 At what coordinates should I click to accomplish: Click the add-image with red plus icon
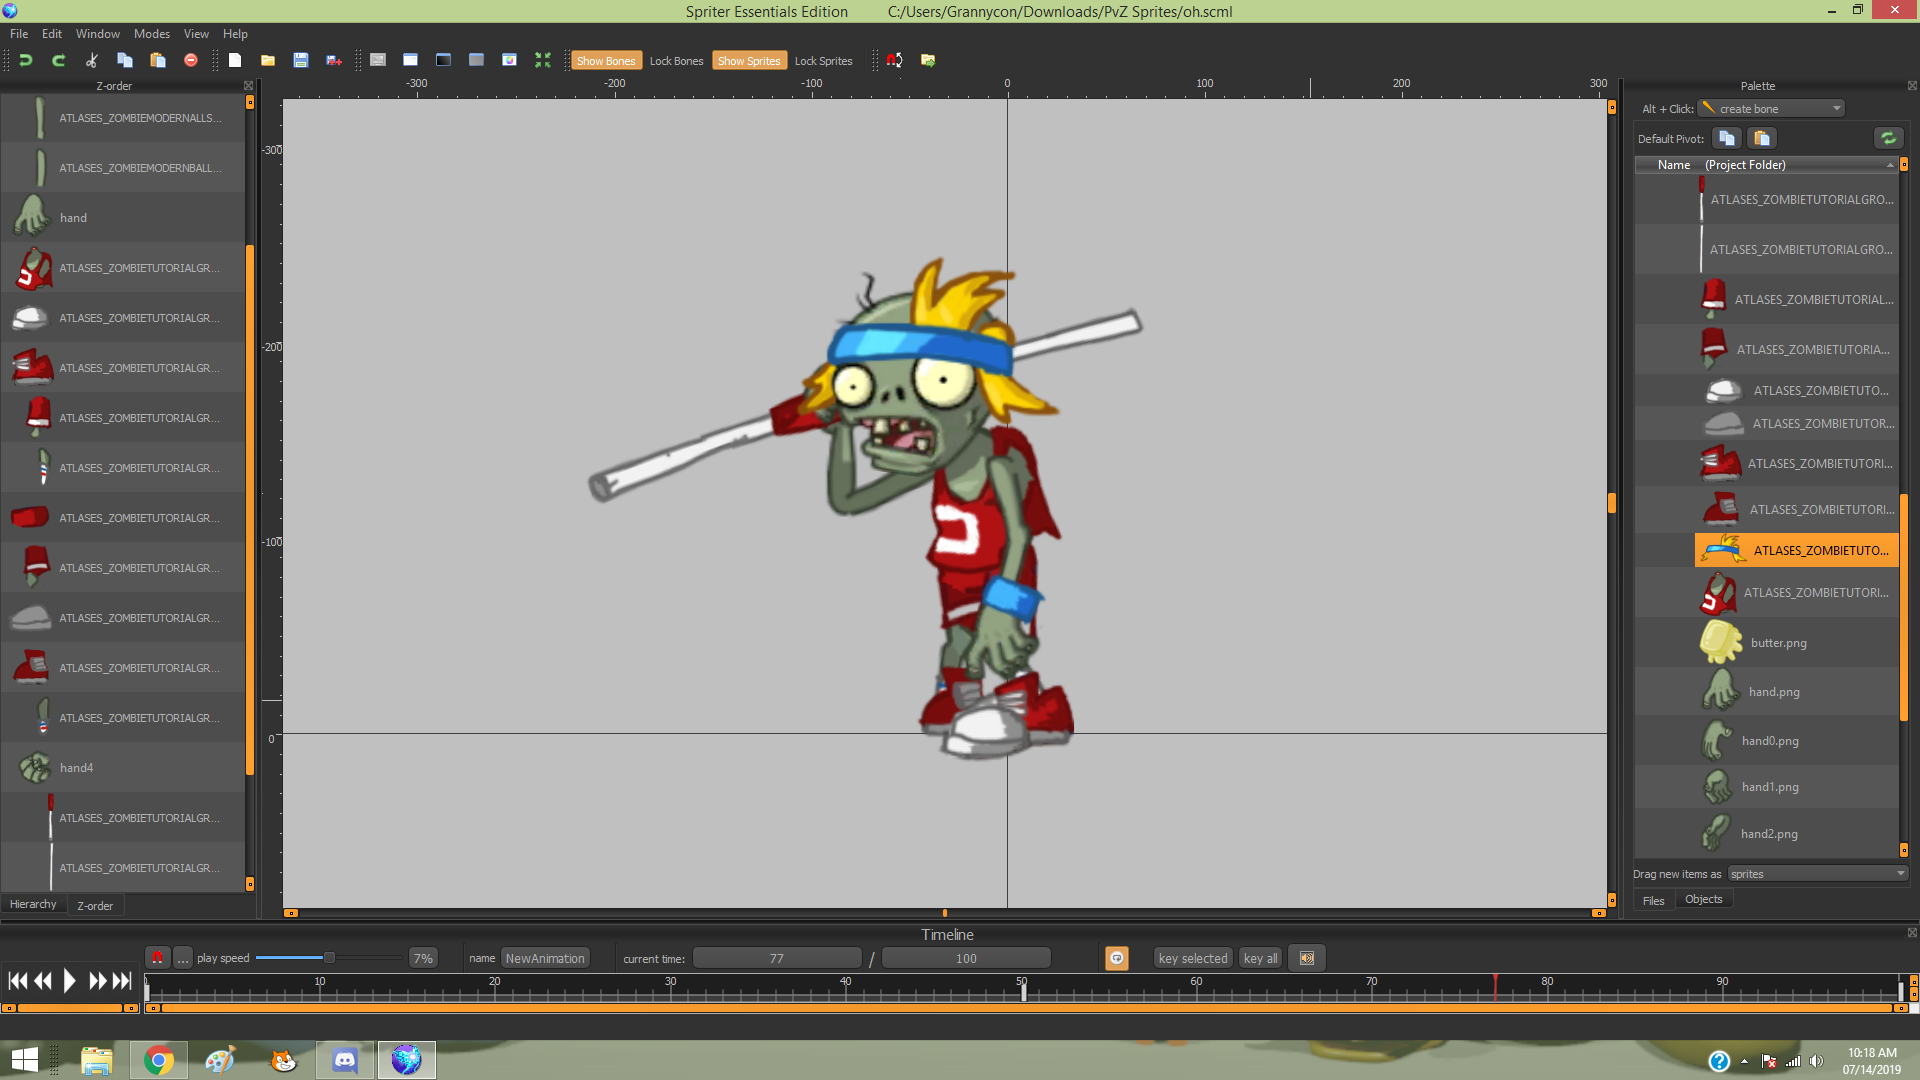[334, 60]
